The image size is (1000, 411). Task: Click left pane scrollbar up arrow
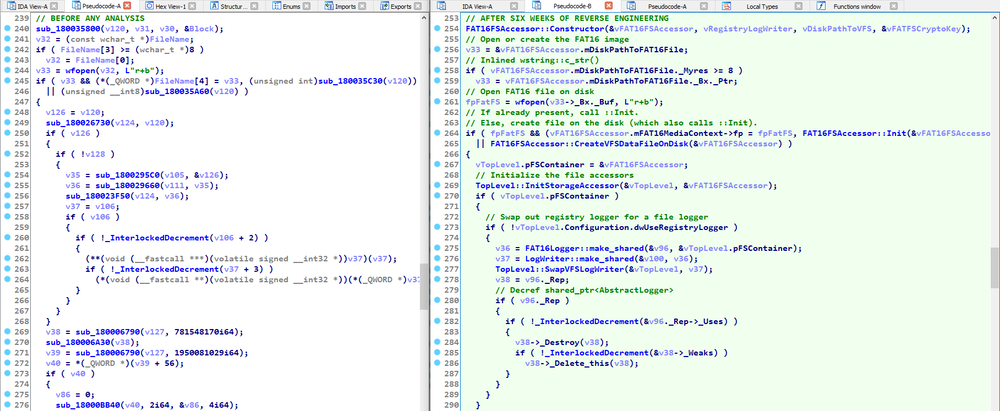click(x=424, y=20)
